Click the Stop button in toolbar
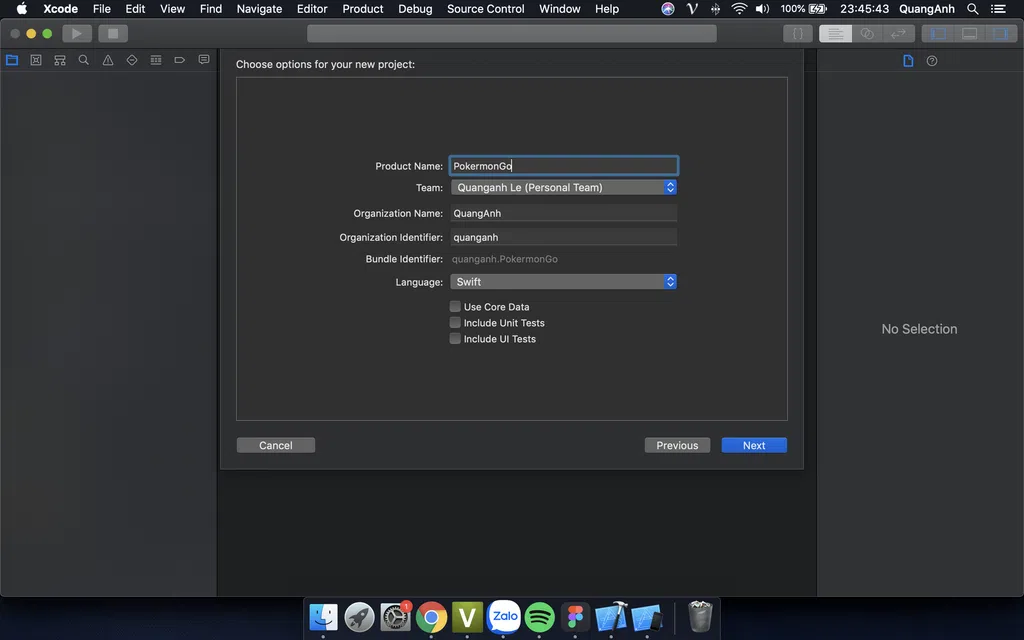The width and height of the screenshot is (1024, 640). (113, 33)
